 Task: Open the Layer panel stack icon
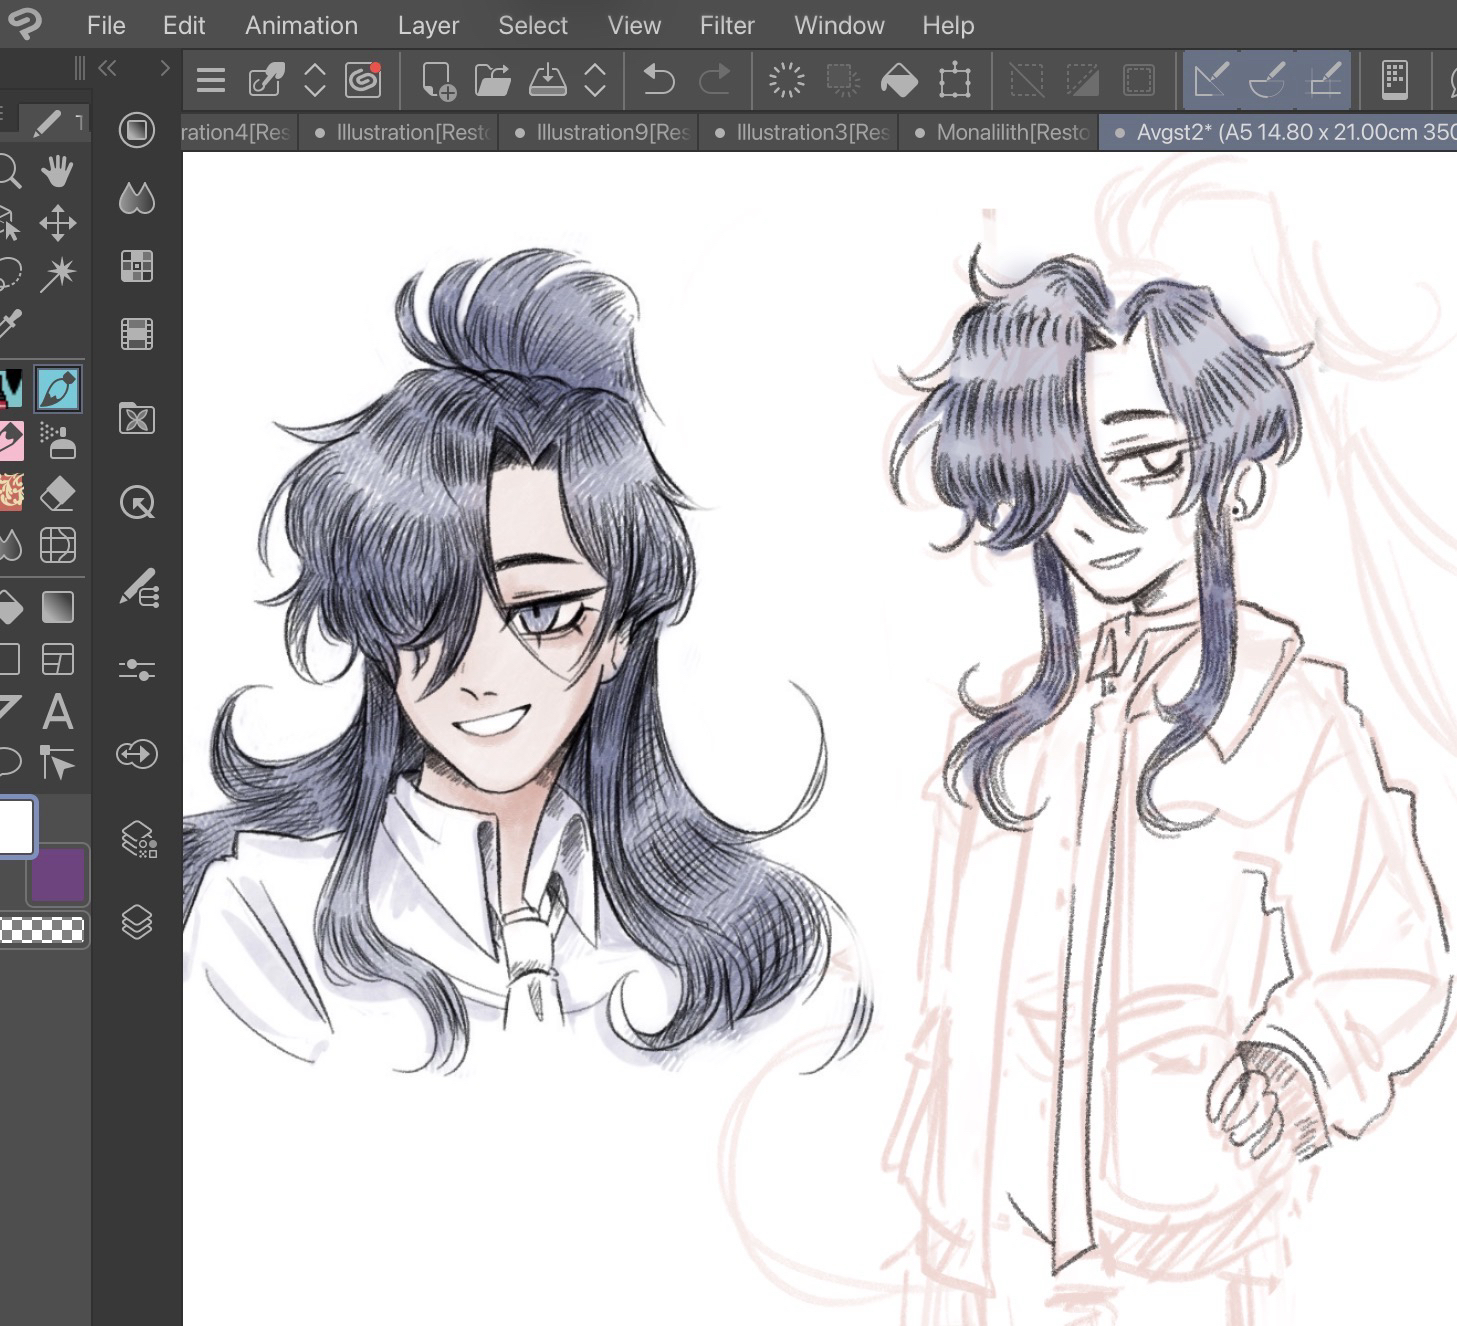pos(137,921)
